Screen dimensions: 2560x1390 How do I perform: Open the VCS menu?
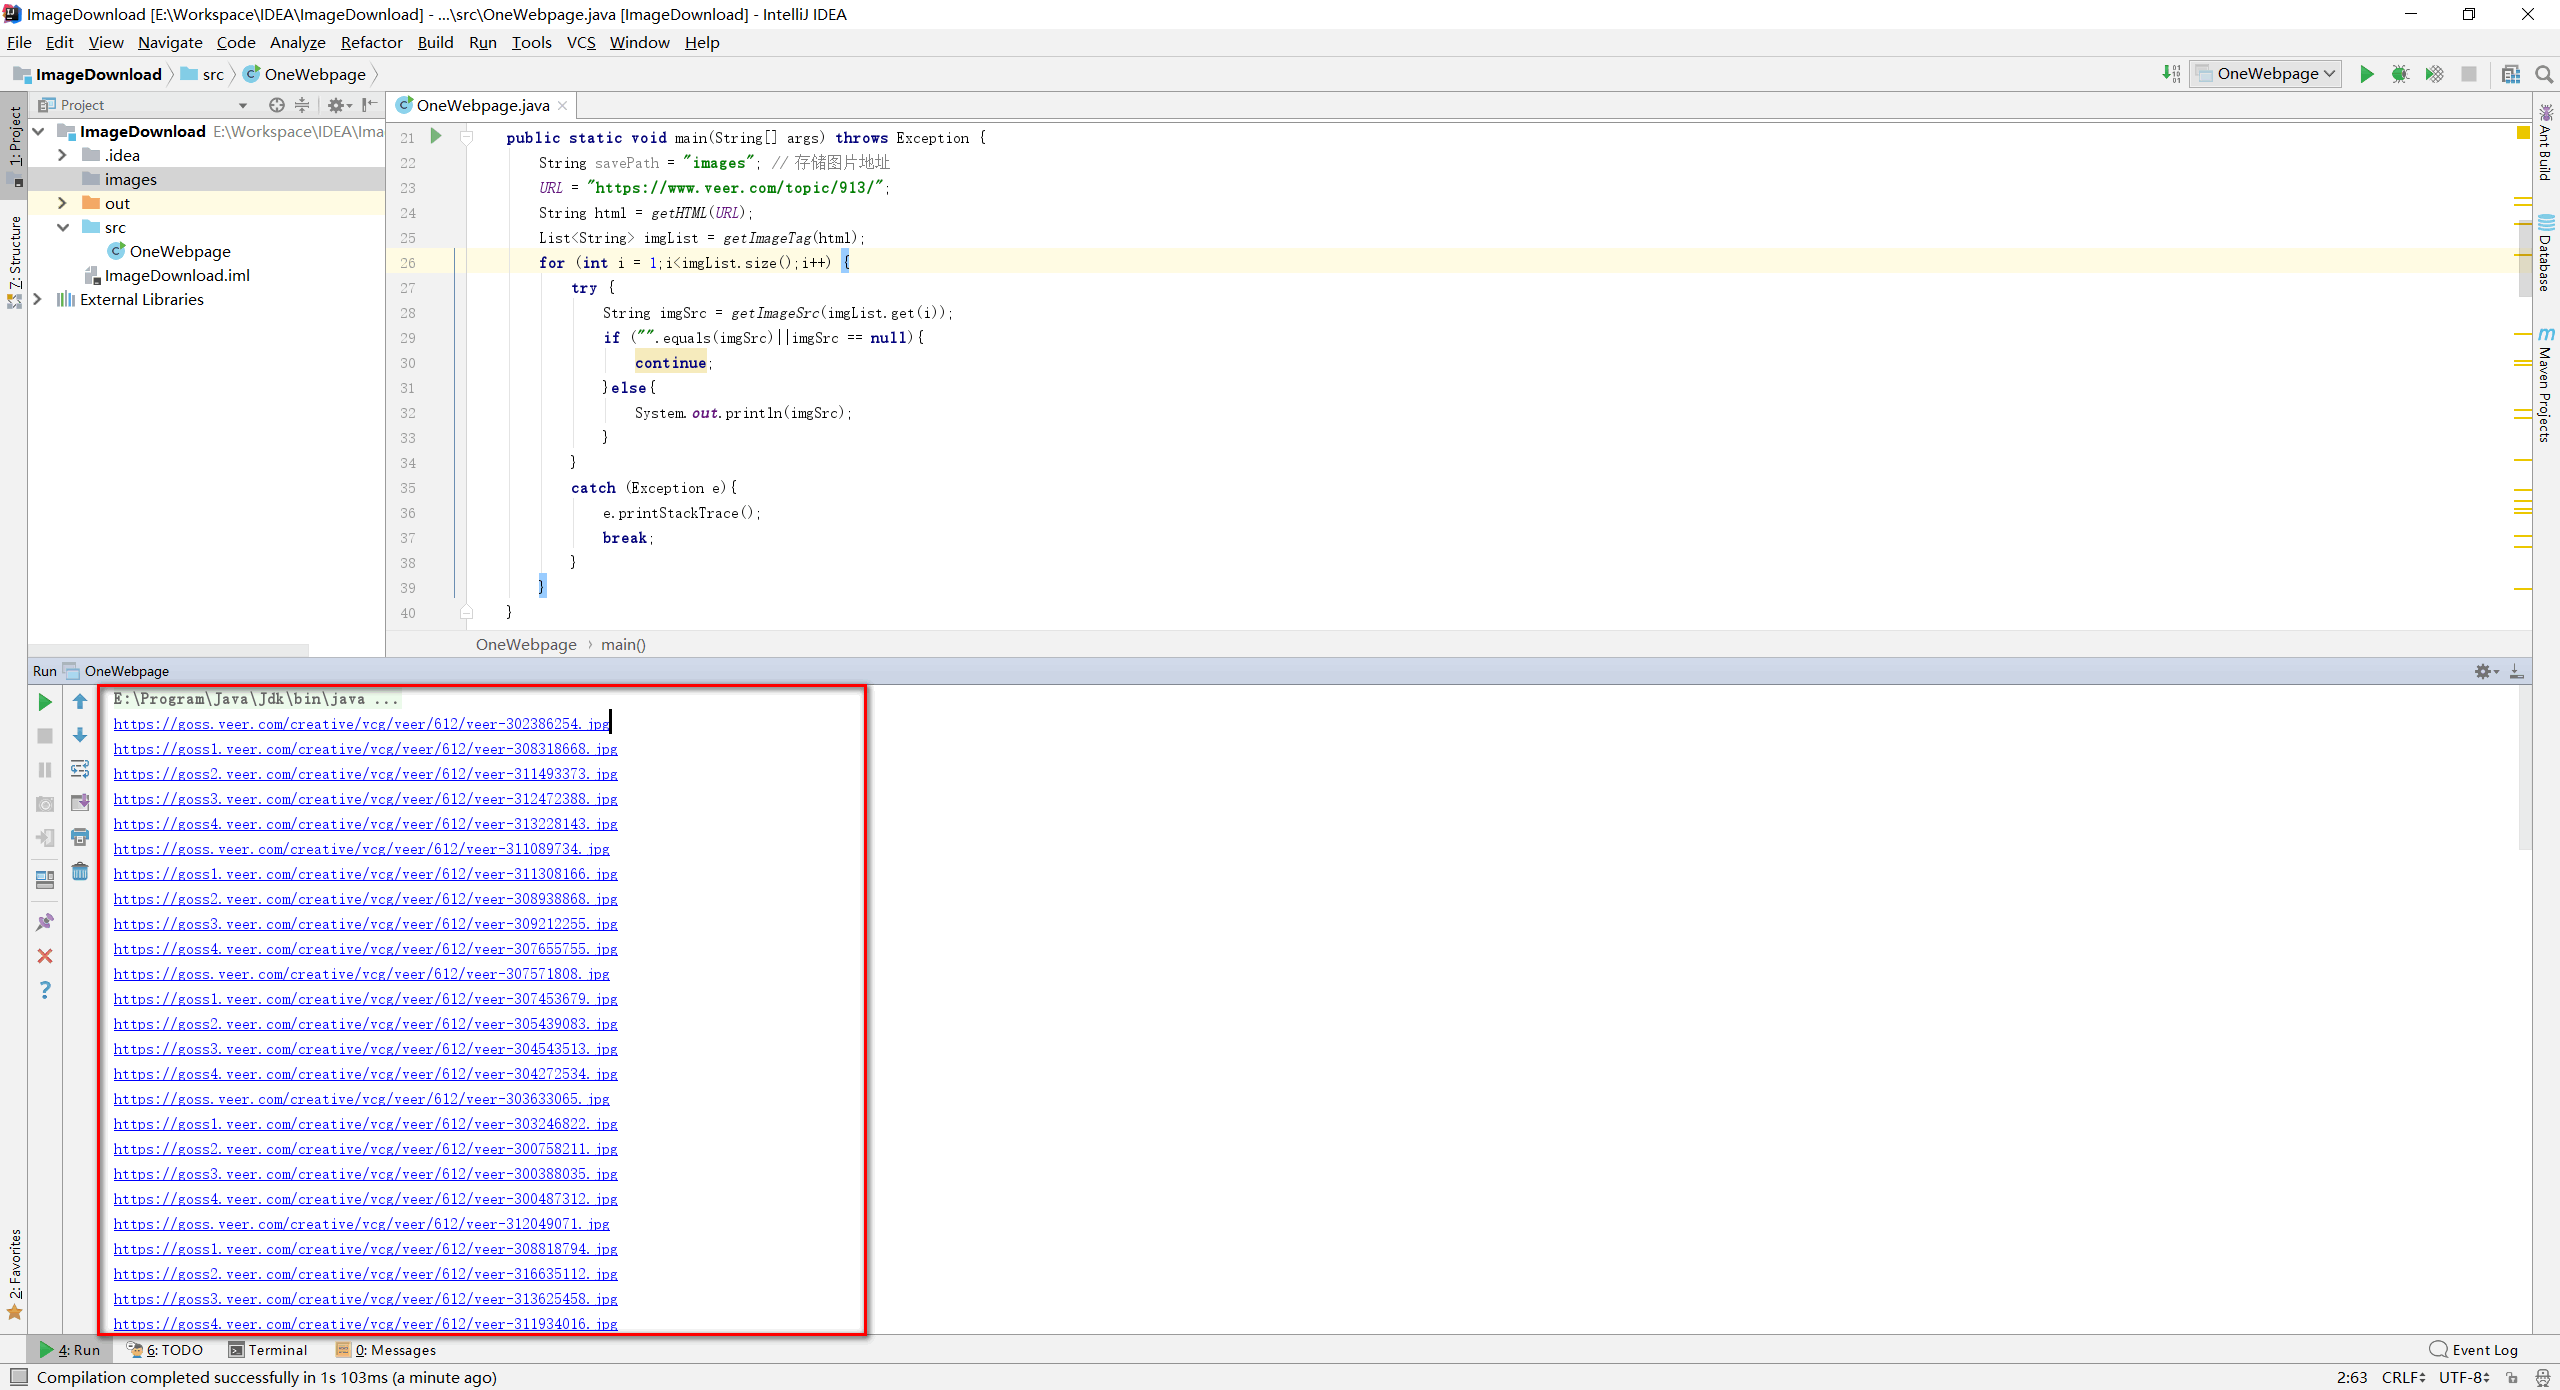(580, 42)
